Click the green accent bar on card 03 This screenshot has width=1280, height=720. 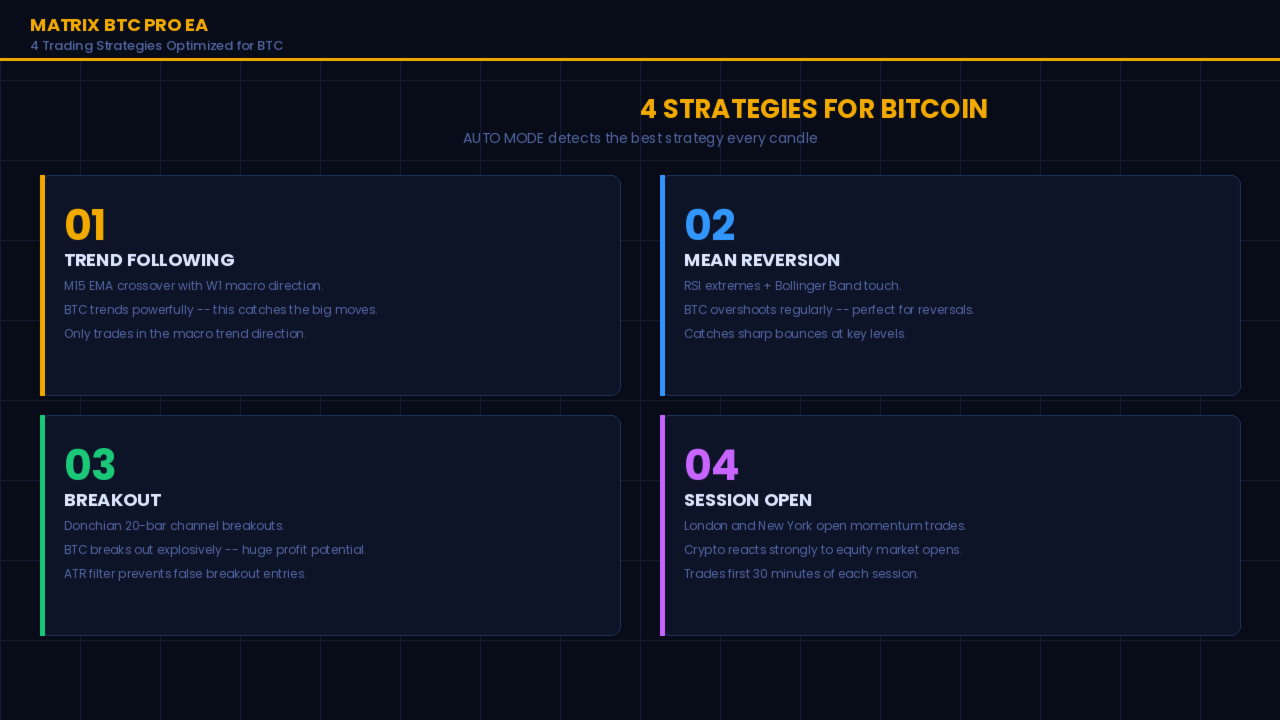pos(42,525)
